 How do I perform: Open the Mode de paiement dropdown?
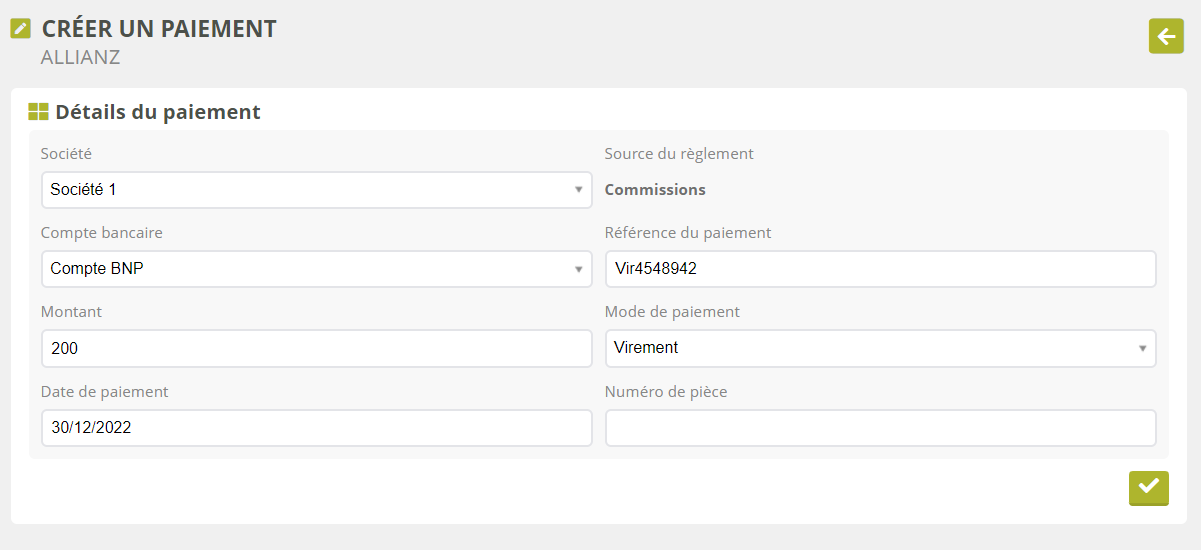click(x=880, y=348)
